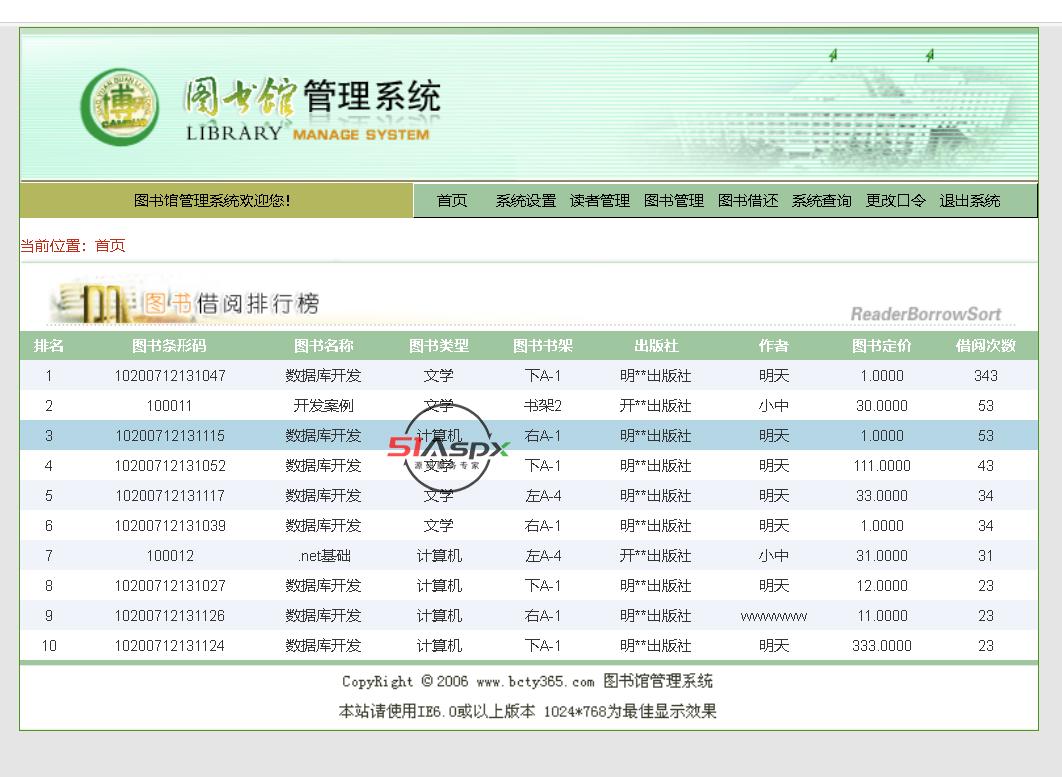Click the 图书条形码 column header
The image size is (1062, 777).
169,346
